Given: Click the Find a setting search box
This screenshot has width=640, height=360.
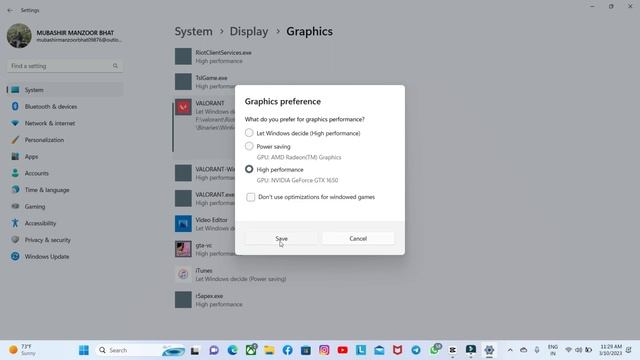Looking at the screenshot, I should click(x=65, y=66).
